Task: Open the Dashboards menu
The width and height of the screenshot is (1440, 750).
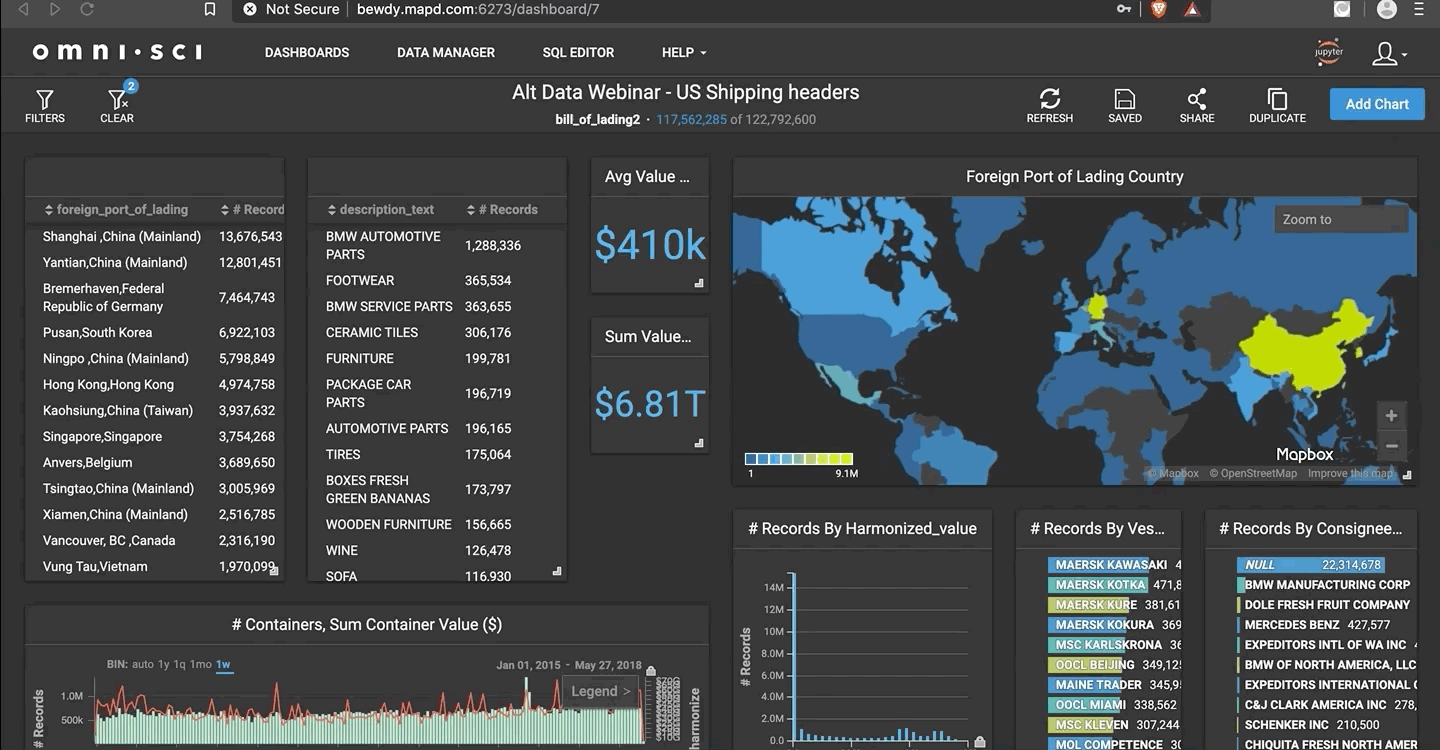Action: click(307, 53)
